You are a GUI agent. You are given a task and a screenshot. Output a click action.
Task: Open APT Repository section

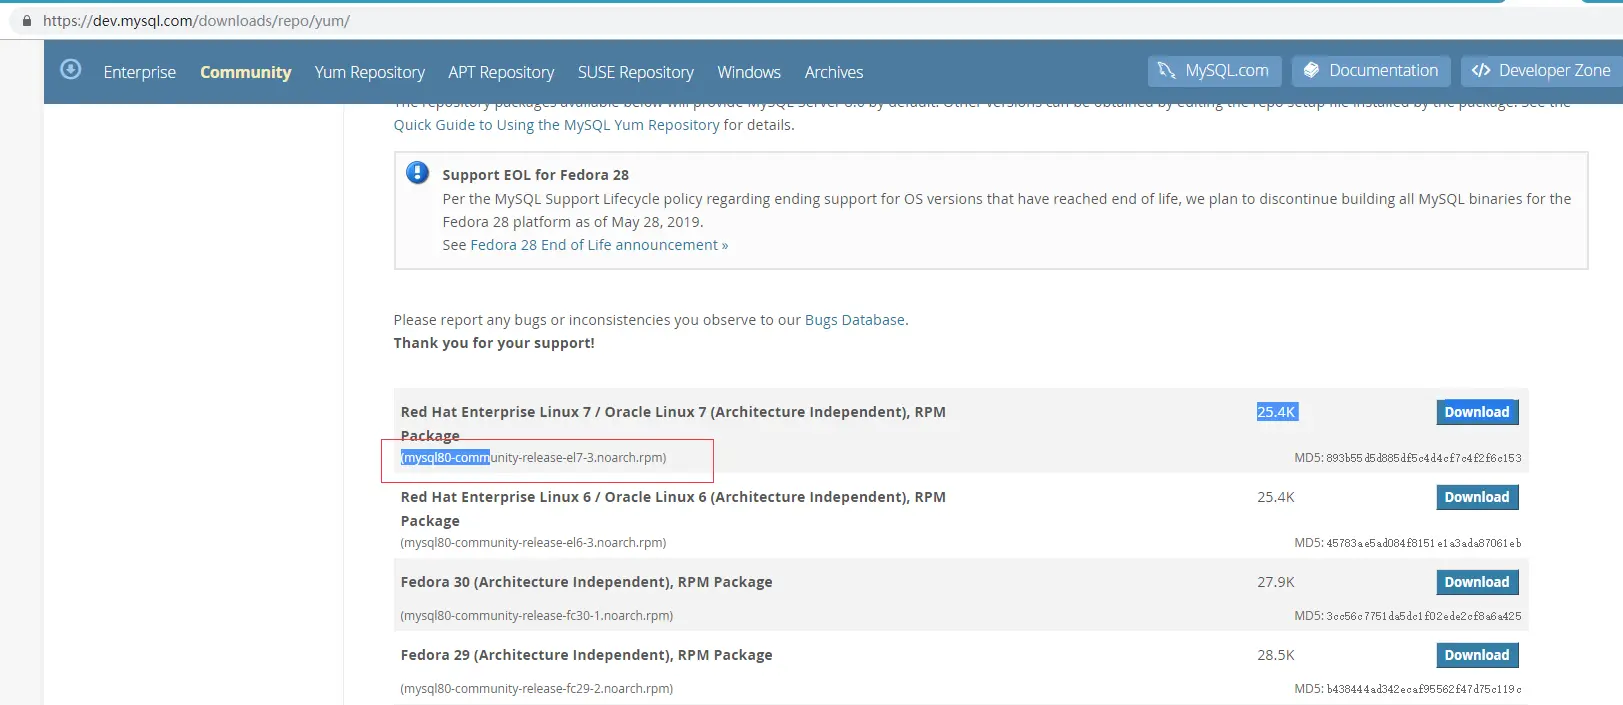click(x=501, y=72)
